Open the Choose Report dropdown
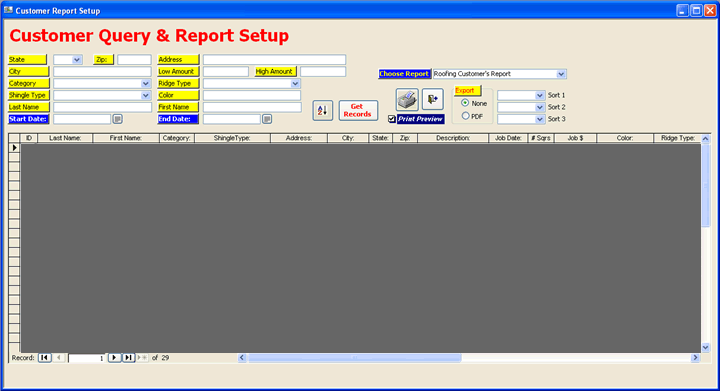Image resolution: width=720 pixels, height=391 pixels. pos(561,74)
